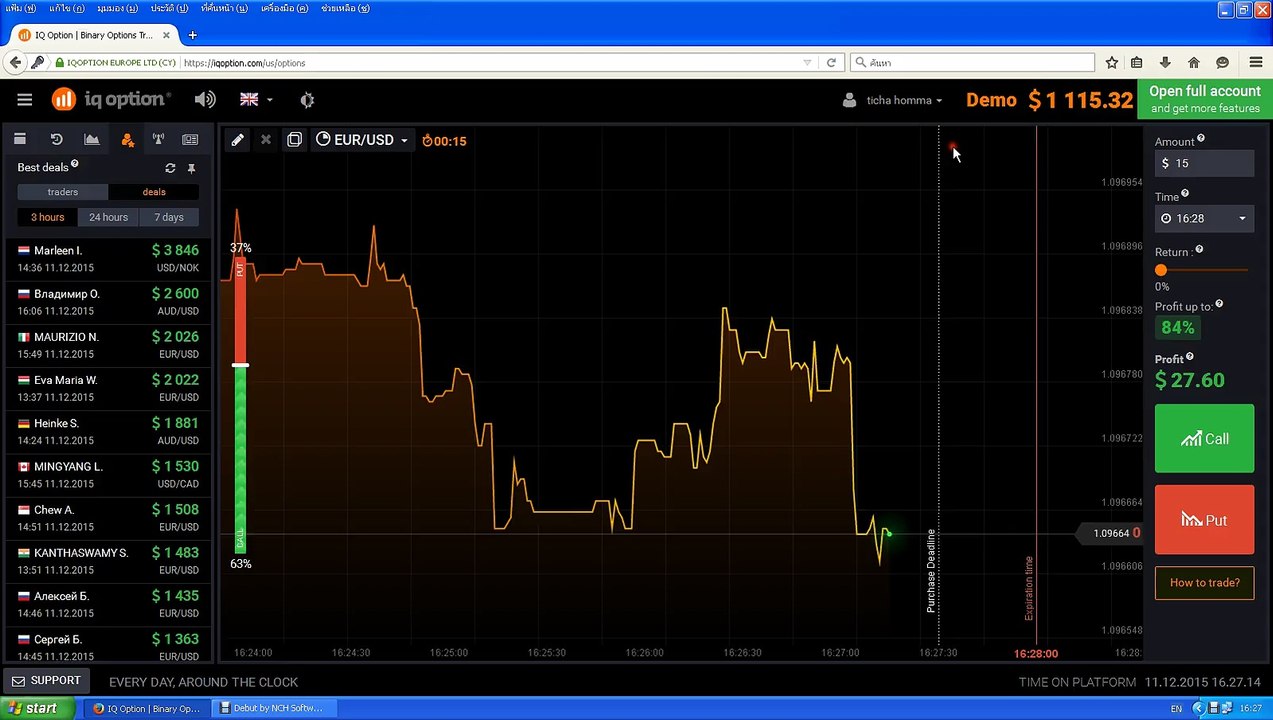The width and height of the screenshot is (1273, 720).
Task: Click the SUPPORT button
Action: pos(46,681)
